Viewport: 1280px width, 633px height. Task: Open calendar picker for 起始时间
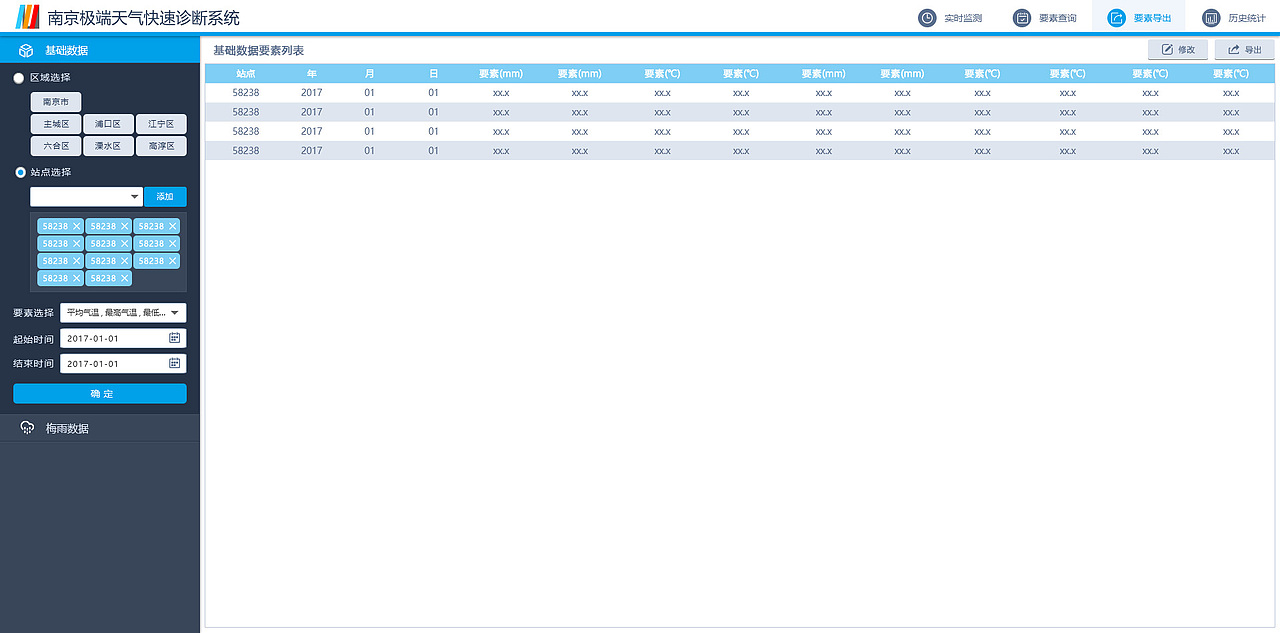(174, 338)
